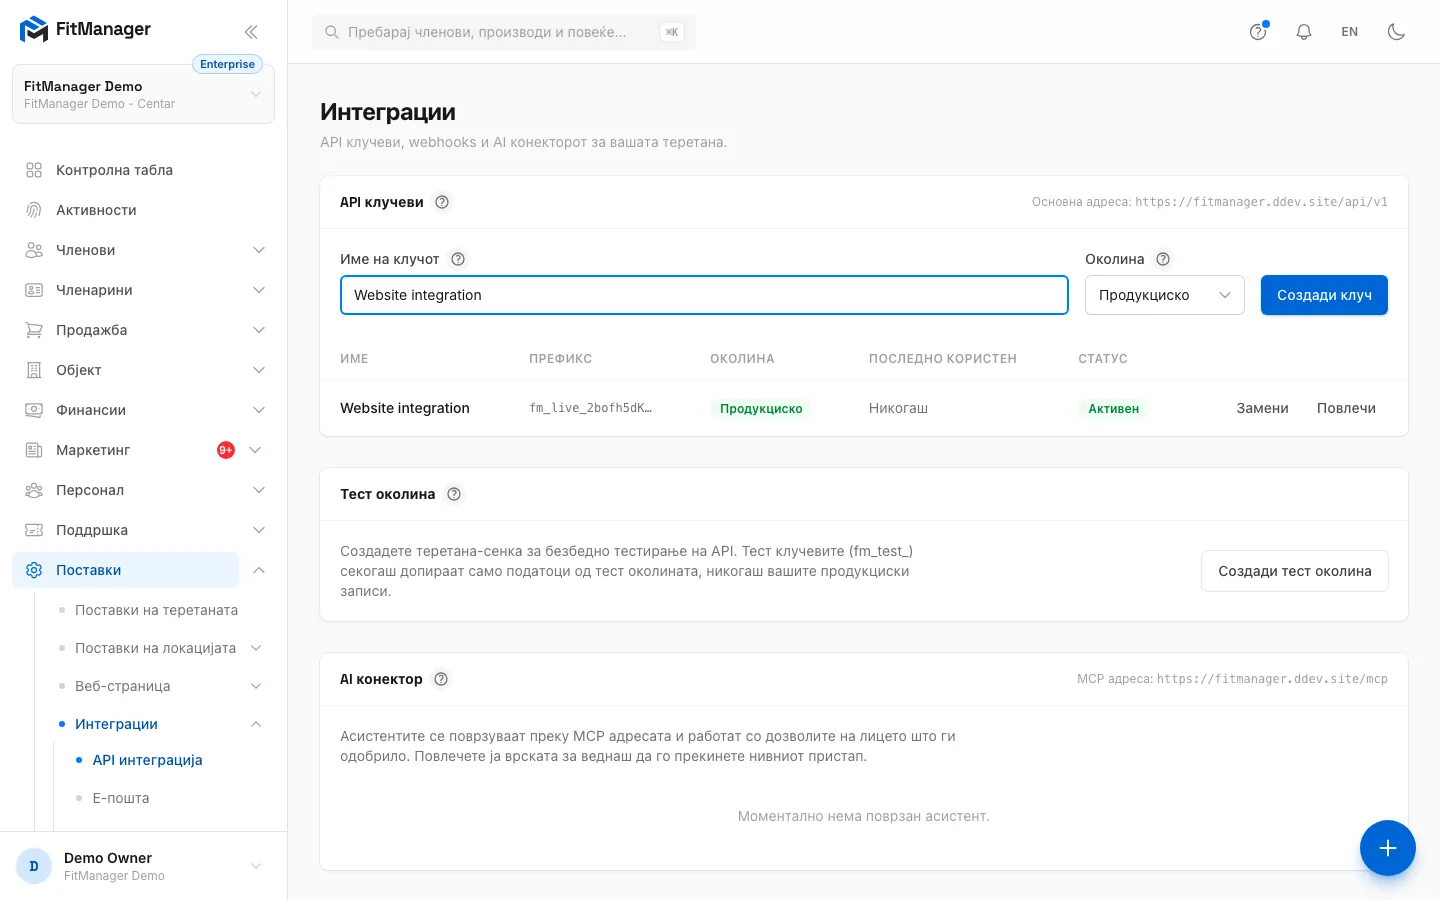This screenshot has height=900, width=1440.
Task: Toggle dark mode moon icon
Action: 1397,32
